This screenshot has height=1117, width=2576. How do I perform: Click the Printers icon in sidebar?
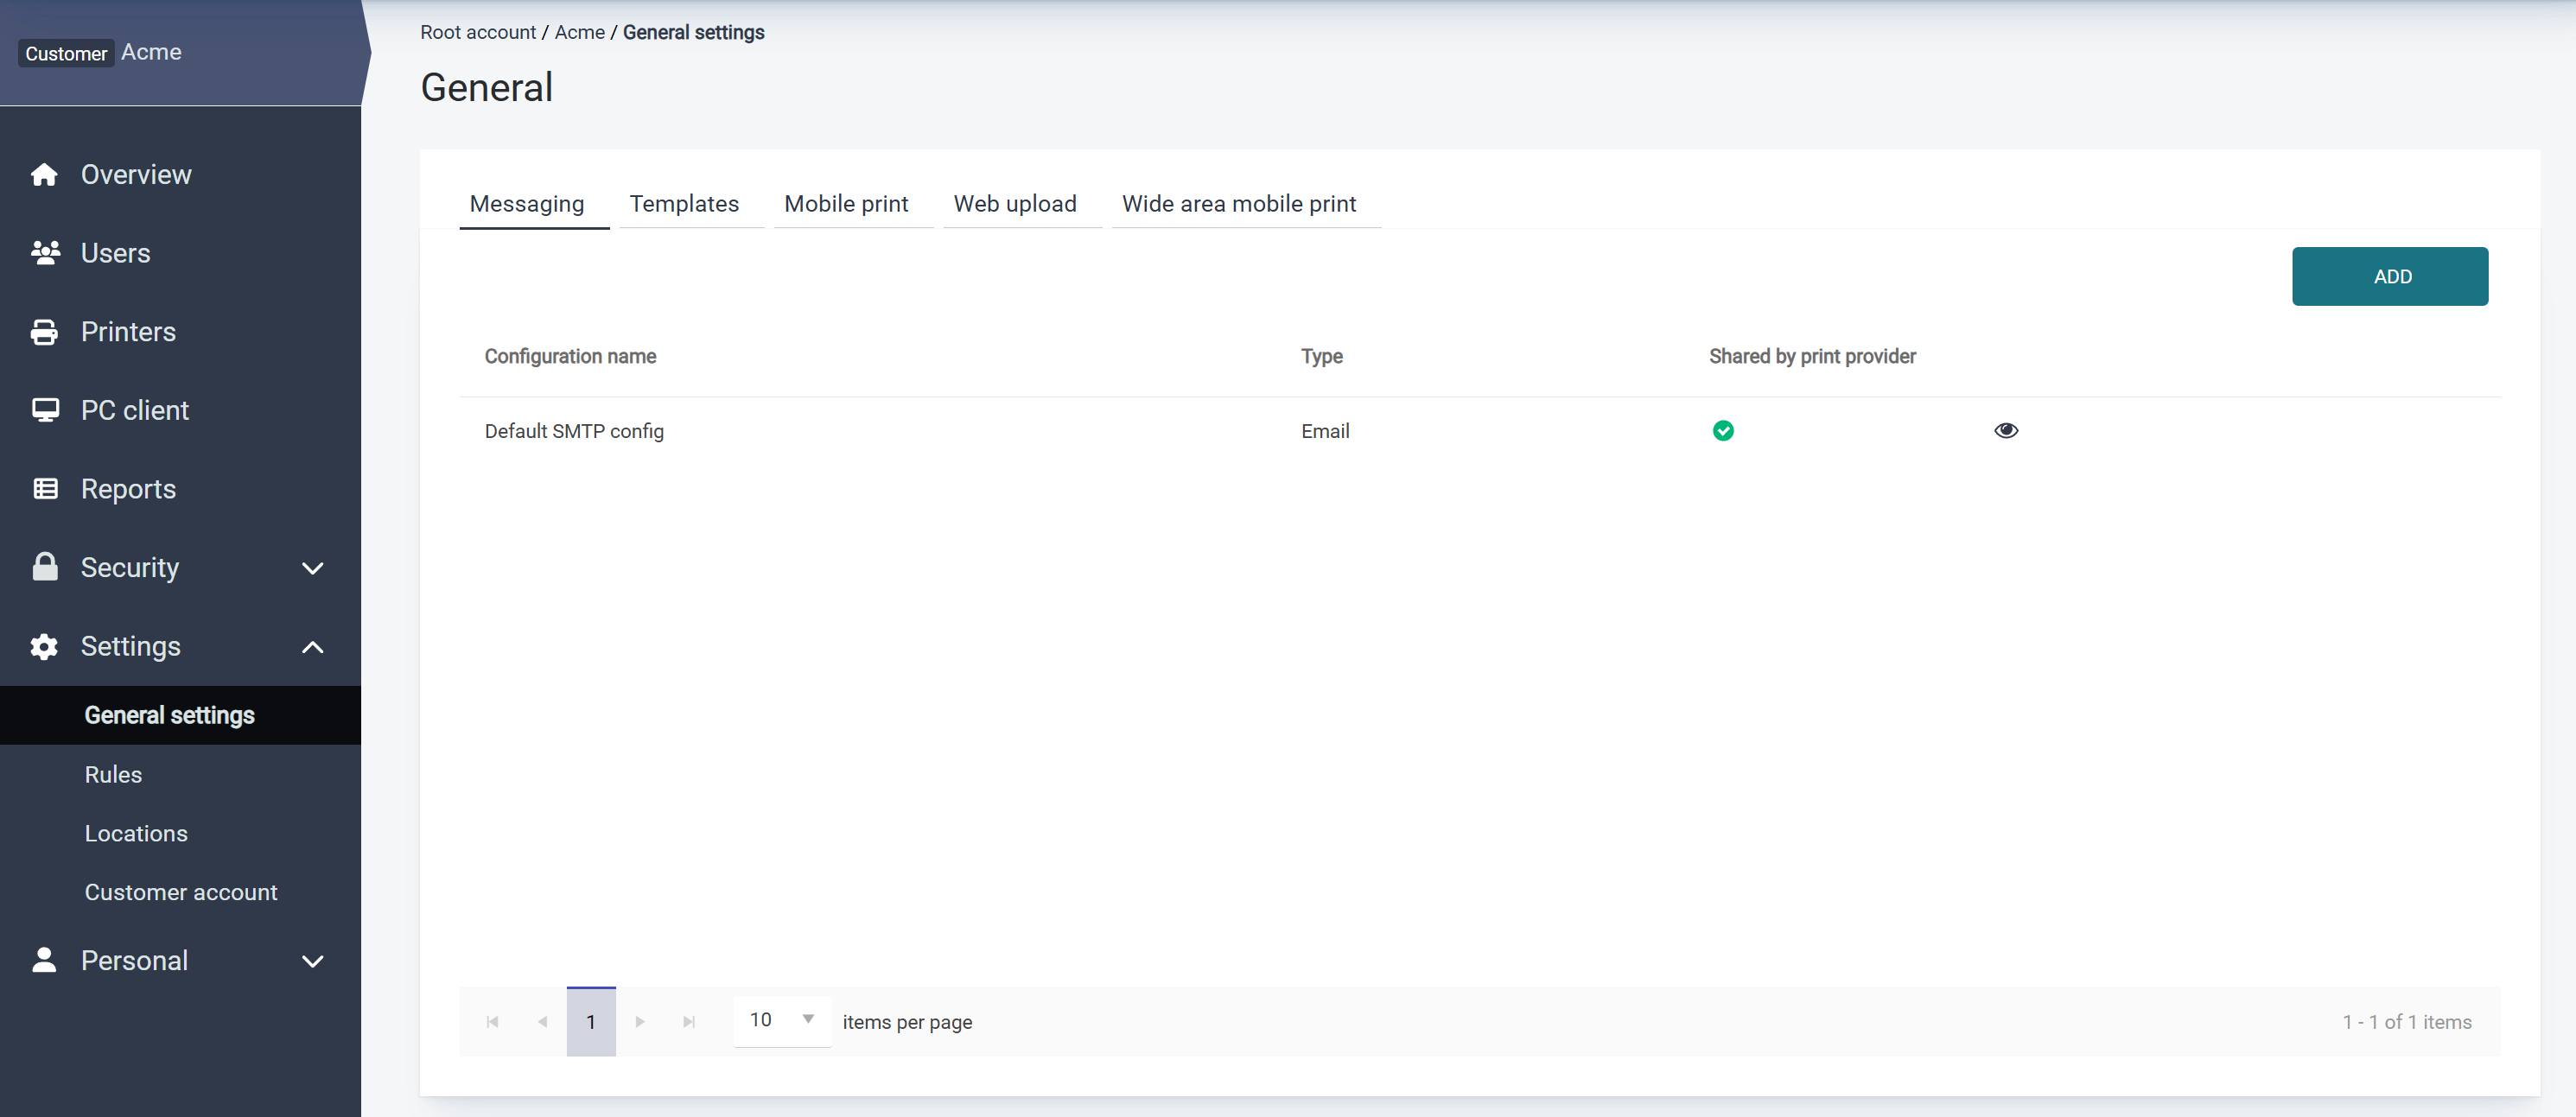coord(44,332)
